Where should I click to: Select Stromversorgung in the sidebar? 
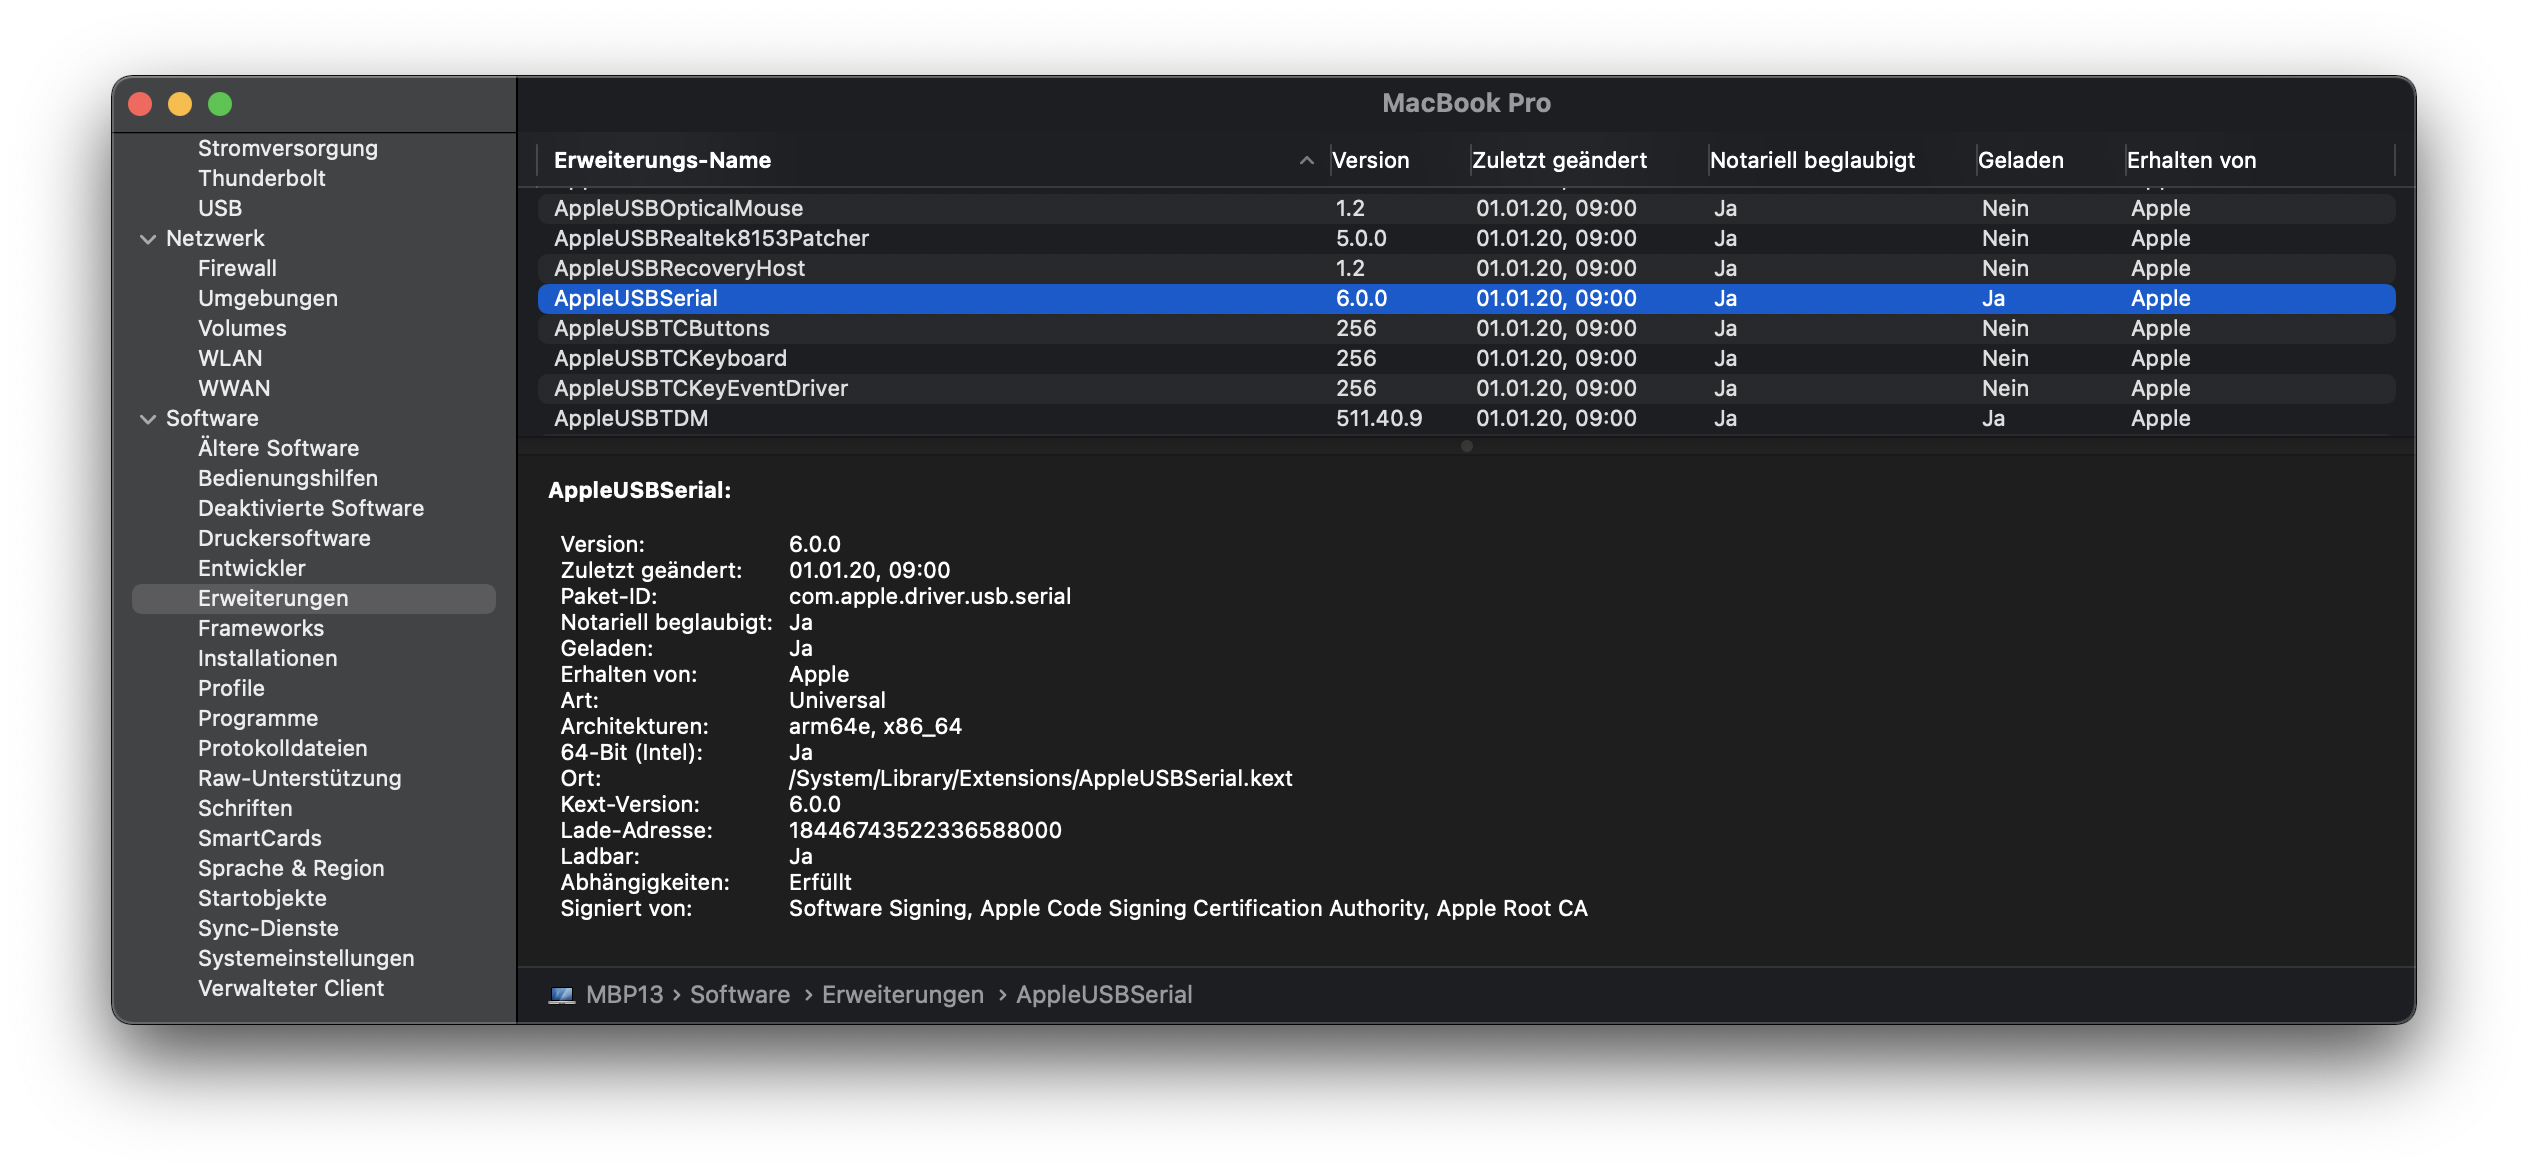pos(288,148)
